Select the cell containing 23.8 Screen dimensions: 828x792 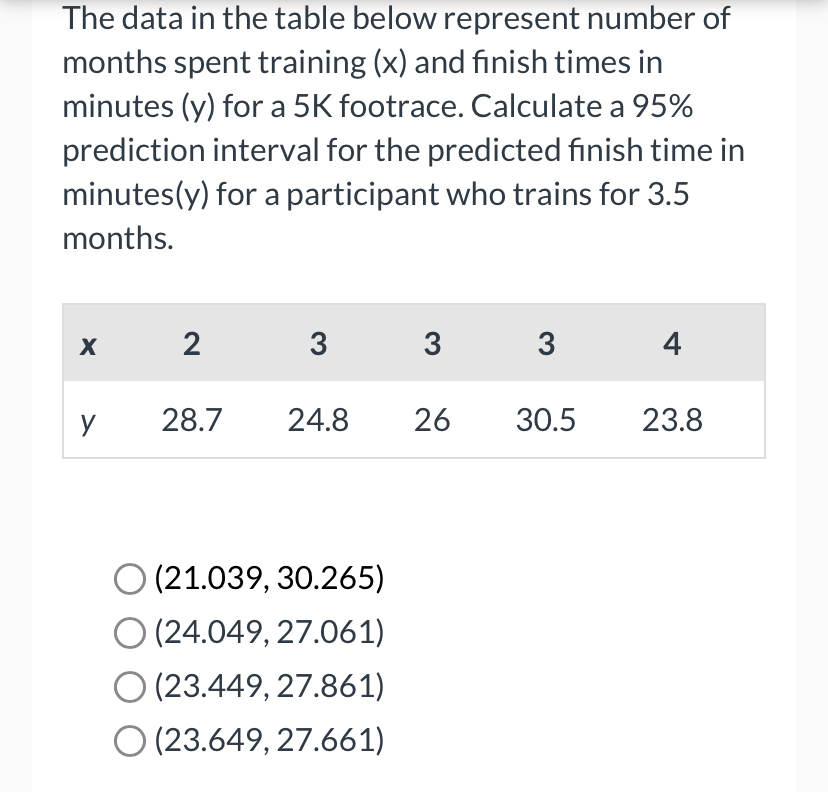tap(671, 420)
